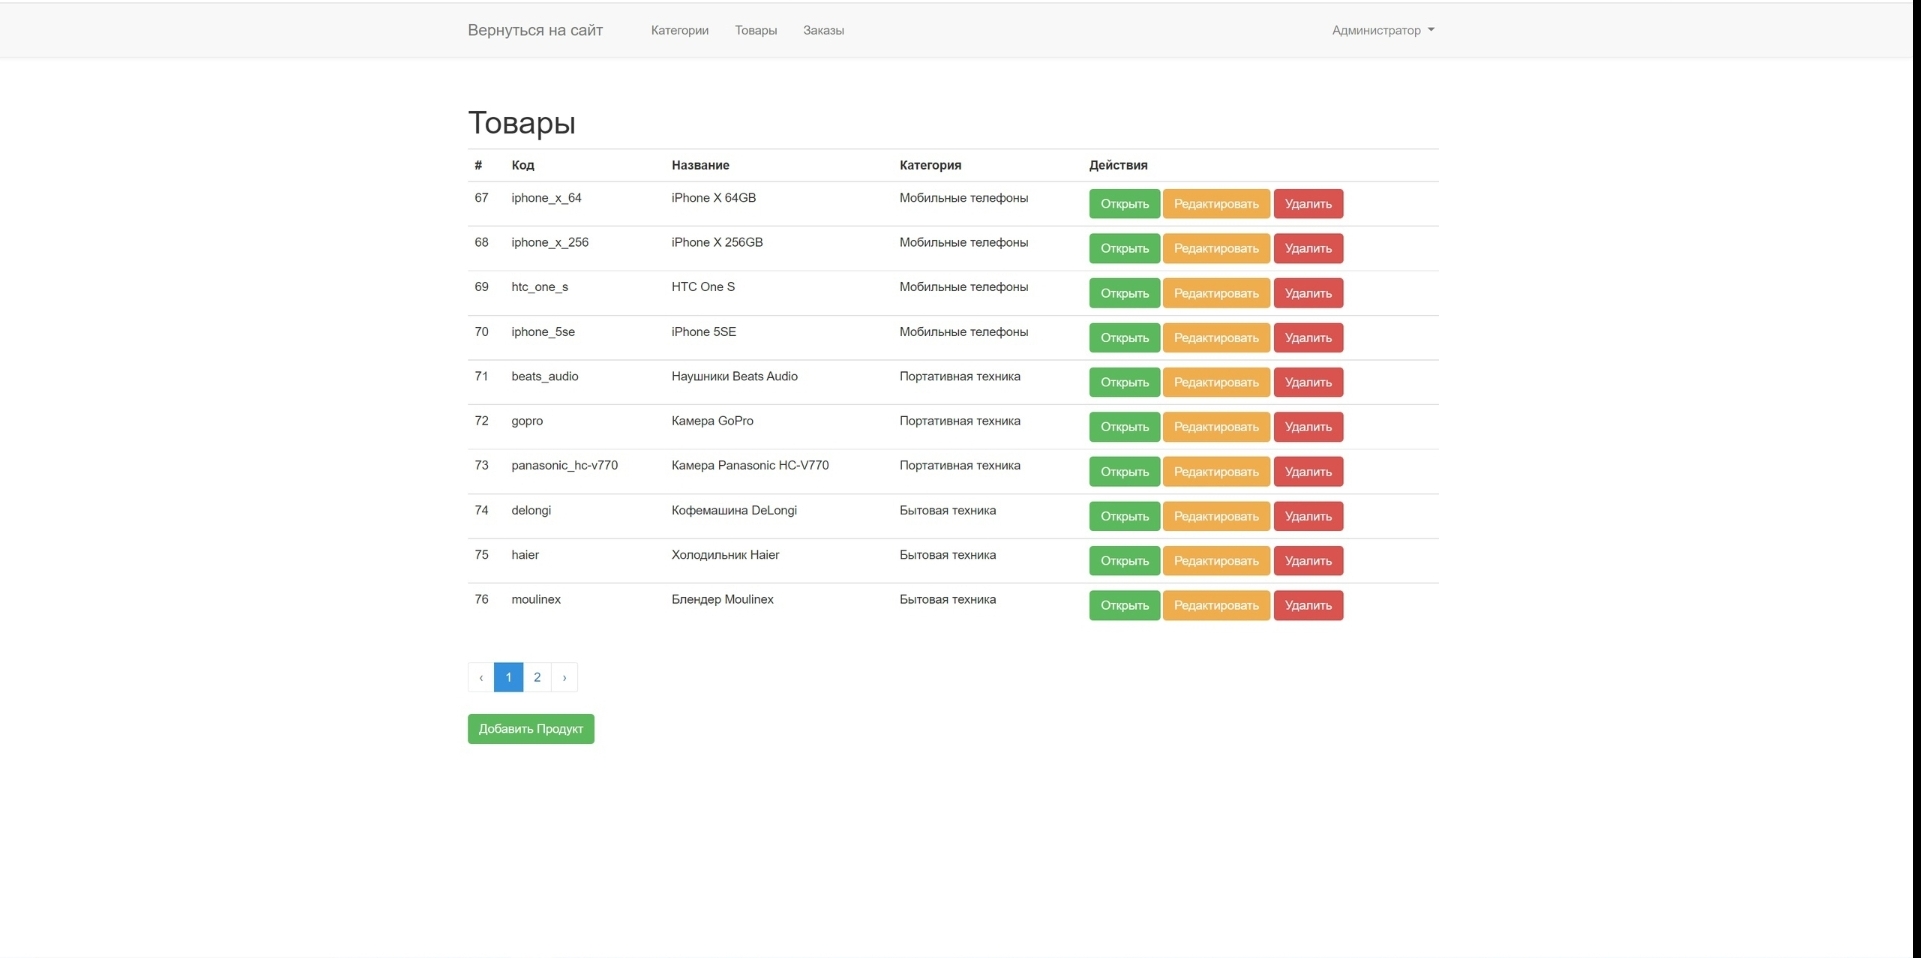Viewport: 1921px width, 958px height.
Task: Click Портативная техника in gopro row
Action: pos(960,421)
